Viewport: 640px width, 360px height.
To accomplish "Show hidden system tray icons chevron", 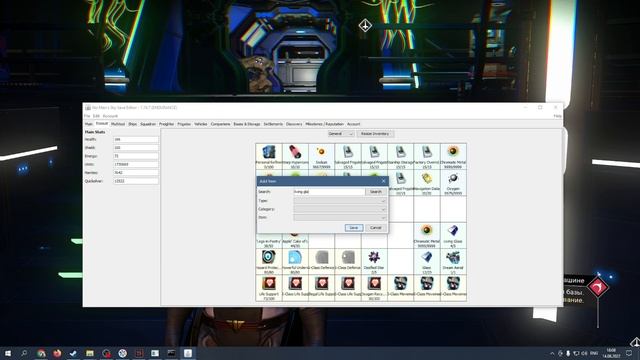I will (552, 353).
